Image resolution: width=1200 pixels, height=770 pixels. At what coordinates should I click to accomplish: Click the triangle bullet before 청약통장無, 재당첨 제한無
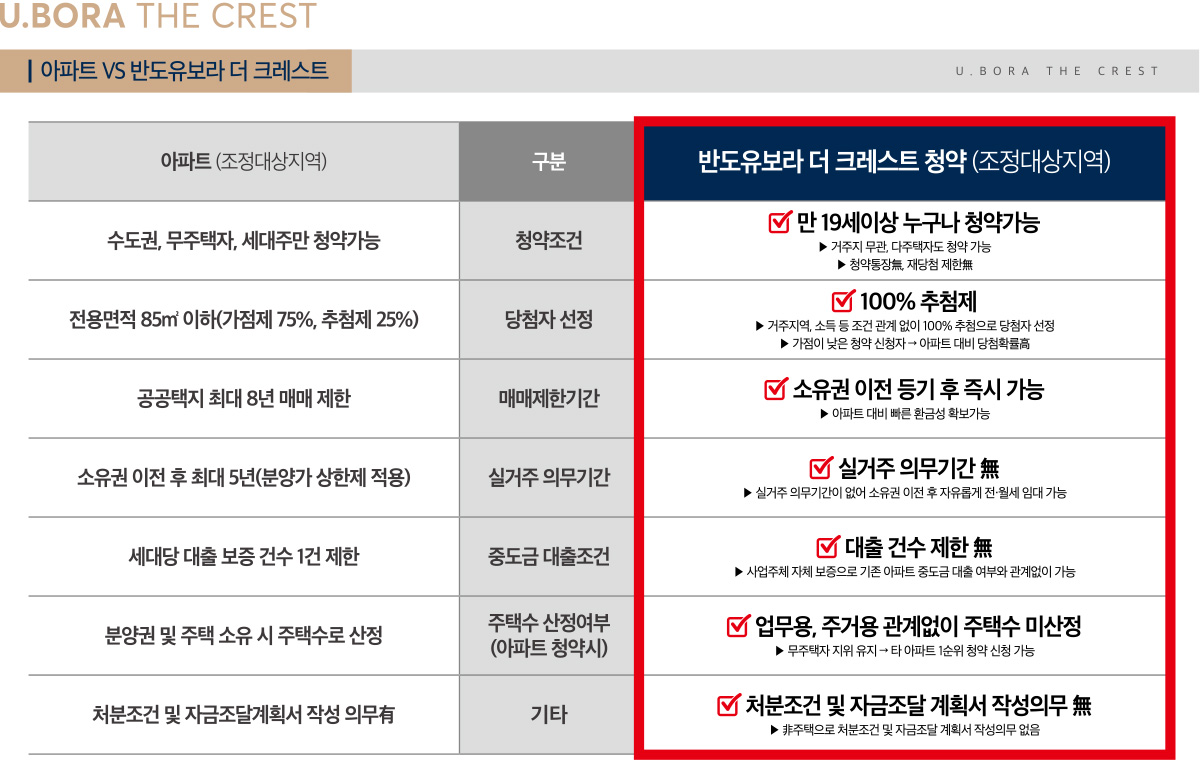841,265
